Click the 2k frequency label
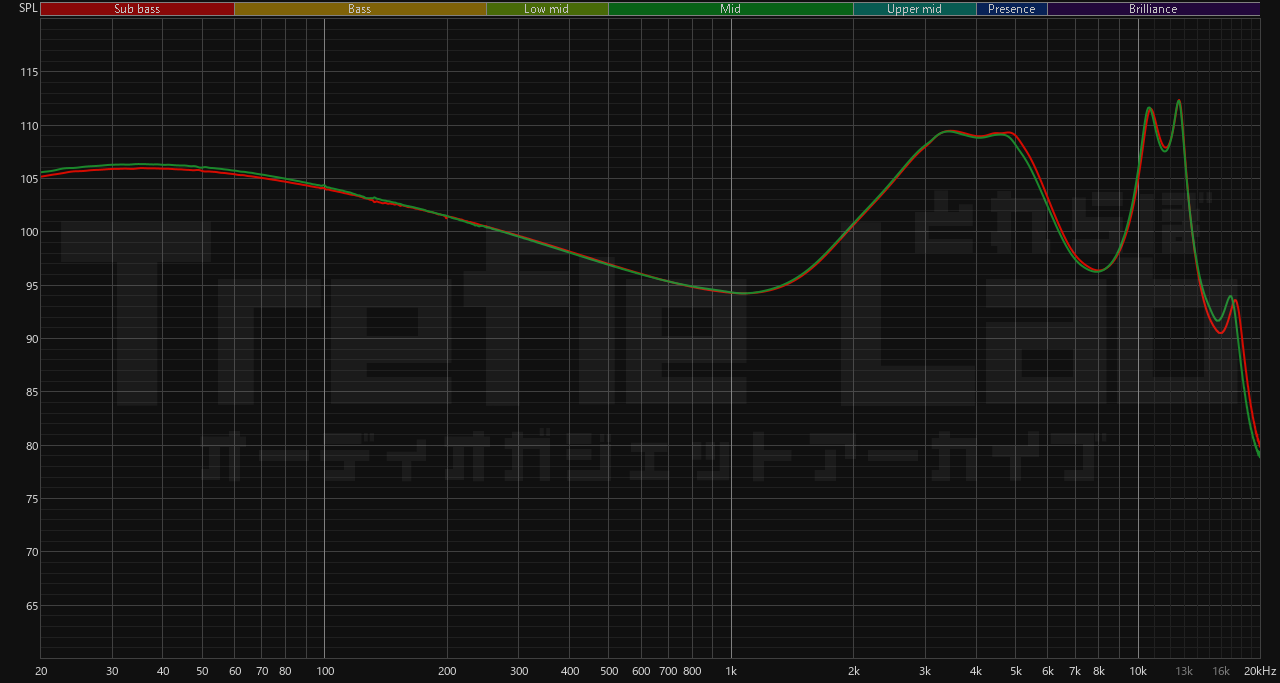The width and height of the screenshot is (1280, 683). 854,671
